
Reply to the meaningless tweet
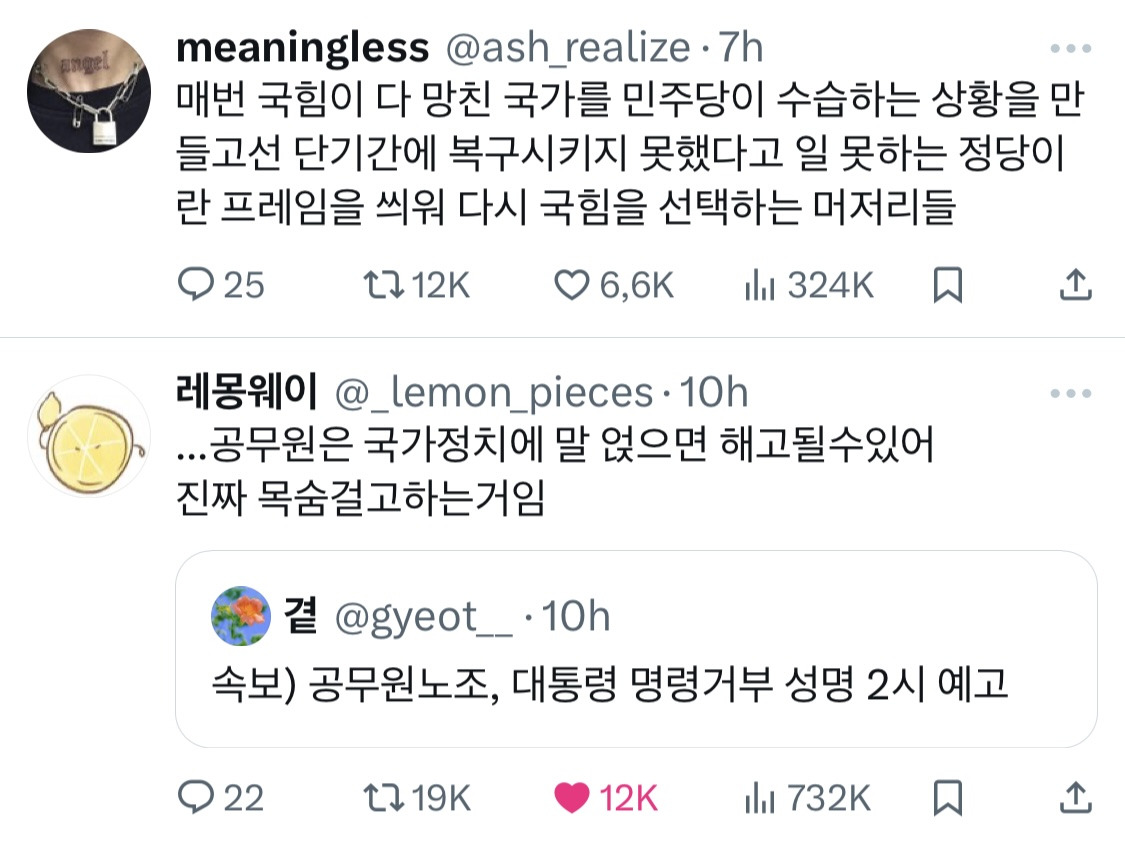click(191, 286)
